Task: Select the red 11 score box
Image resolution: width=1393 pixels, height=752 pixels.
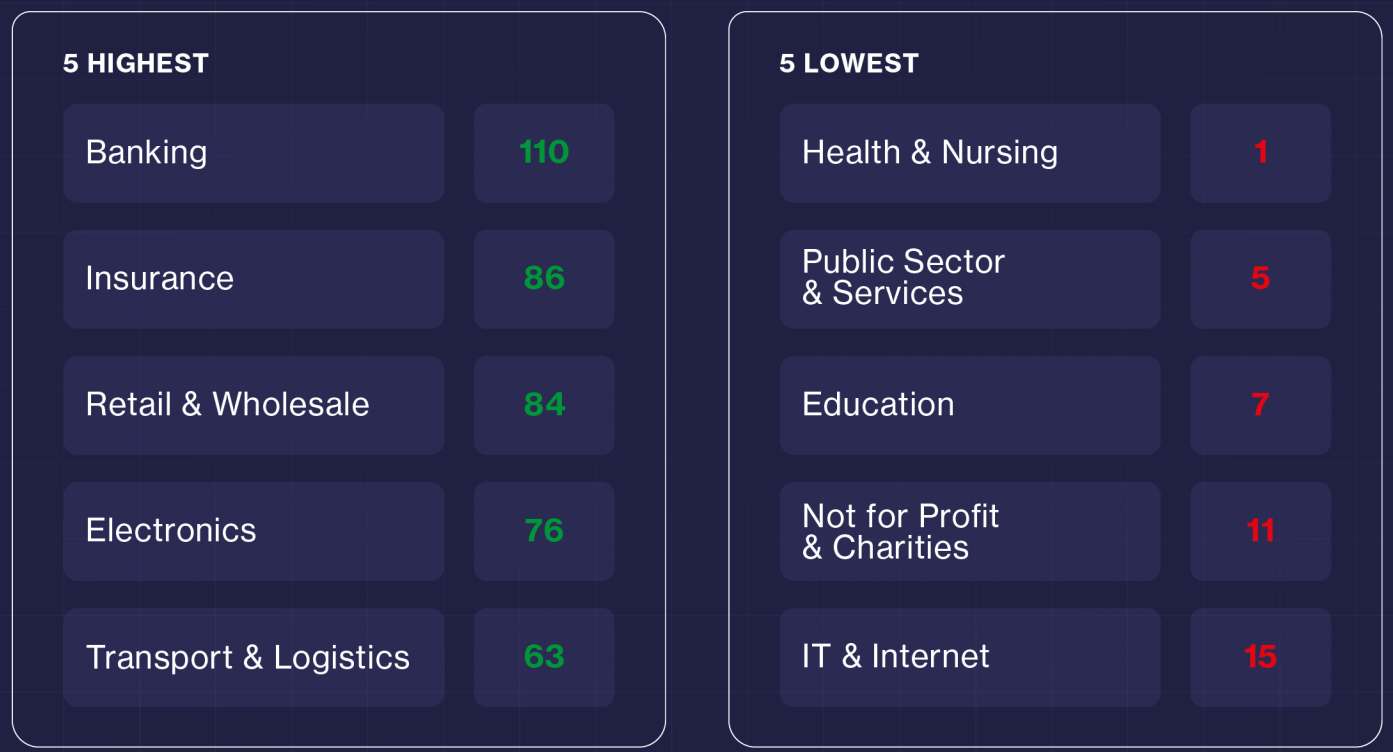Action: 1260,531
